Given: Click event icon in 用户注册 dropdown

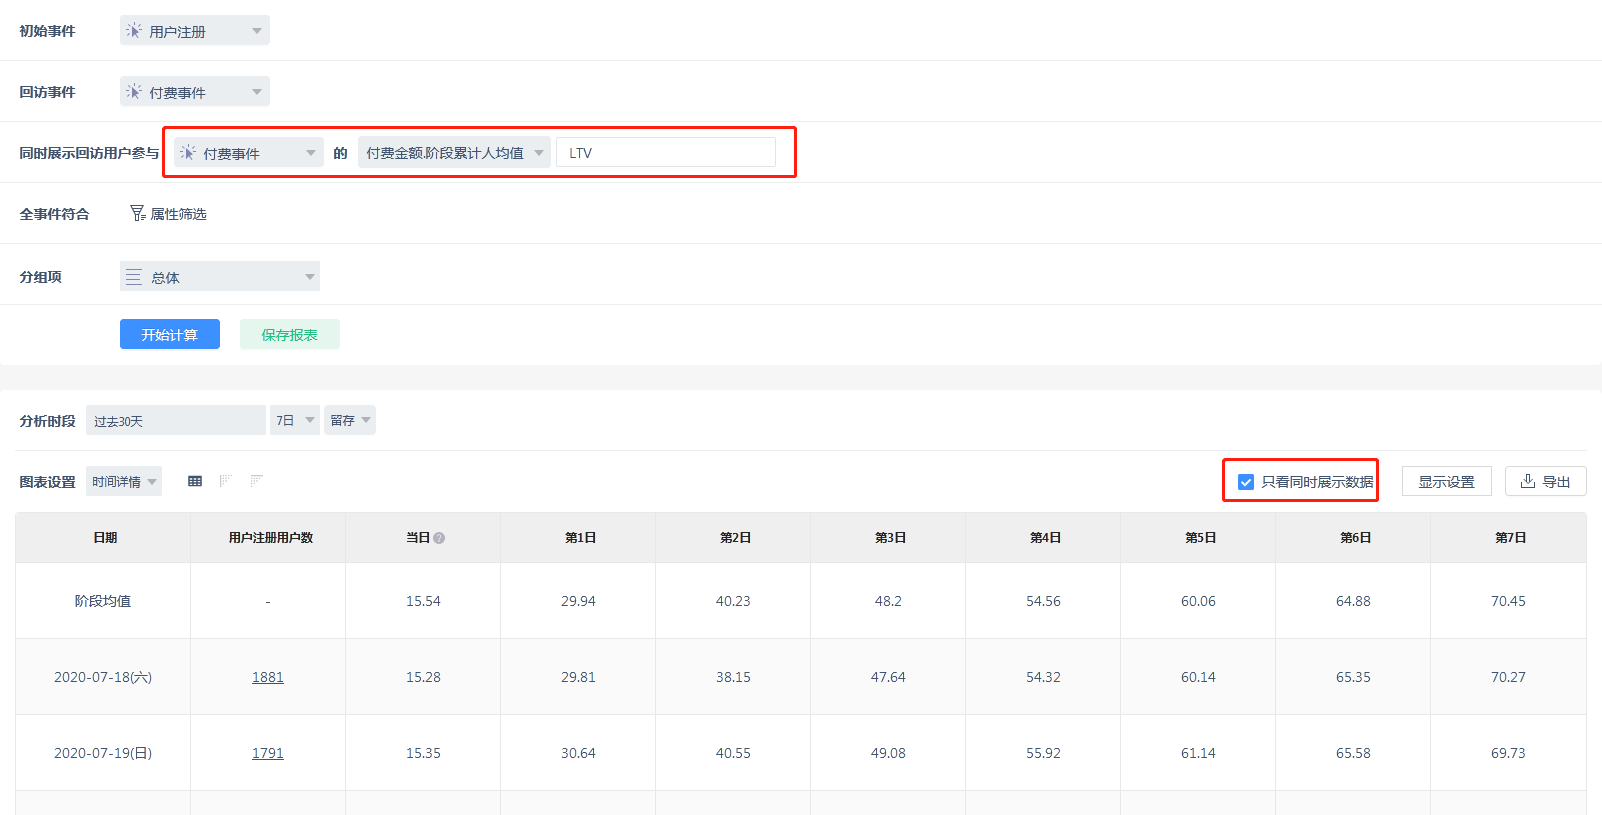Looking at the screenshot, I should click(x=134, y=31).
